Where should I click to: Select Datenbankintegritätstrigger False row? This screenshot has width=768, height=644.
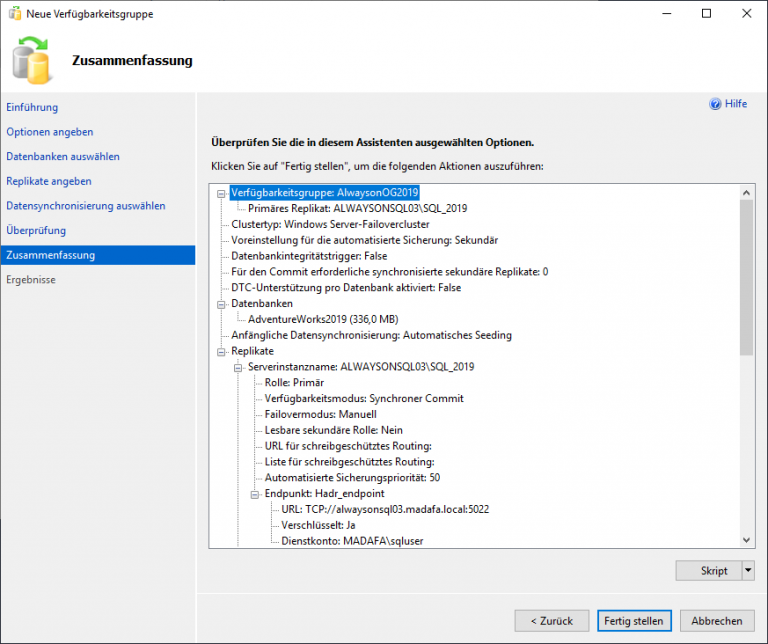(x=310, y=256)
